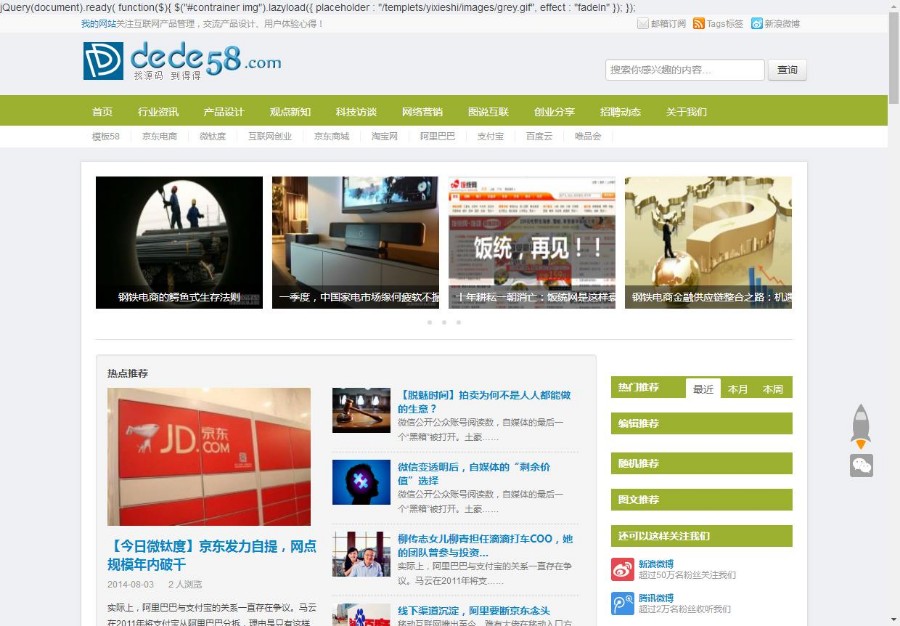The width and height of the screenshot is (900, 626).
Task: Open the head silhouette article thumbnail
Action: click(x=361, y=483)
